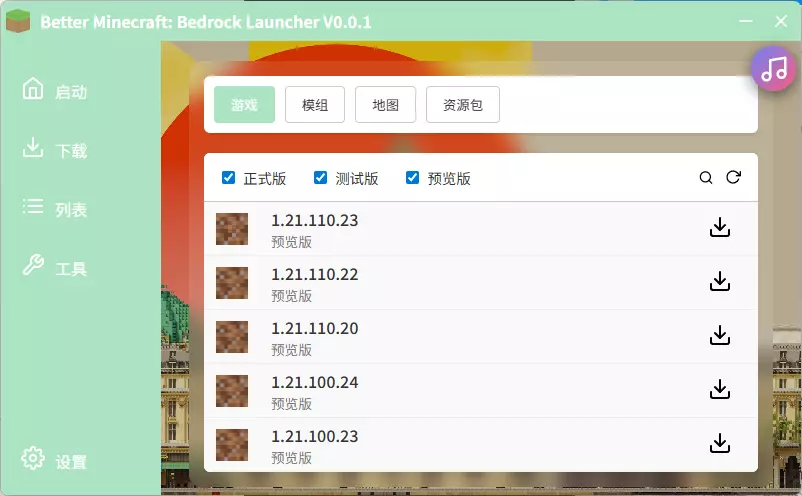This screenshot has width=802, height=496.
Task: Select version text 1.21.110.20
Action: click(315, 328)
